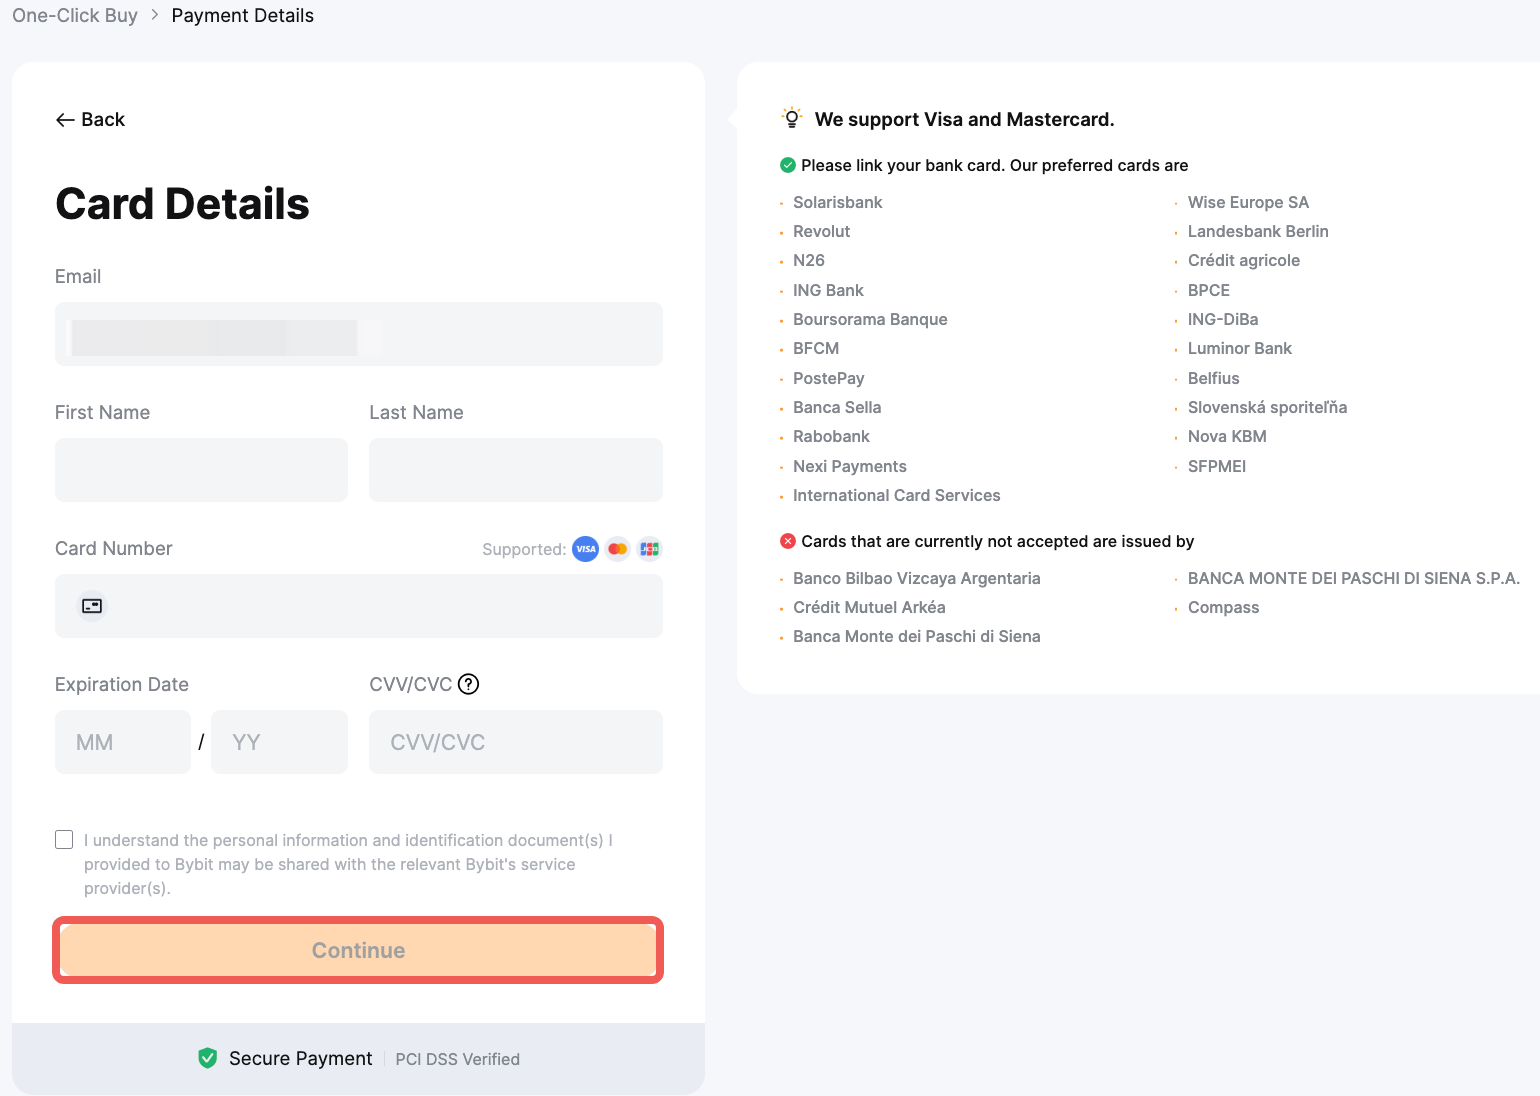Viewport: 1540px width, 1096px height.
Task: Click the JCB supported card icon
Action: tap(650, 549)
